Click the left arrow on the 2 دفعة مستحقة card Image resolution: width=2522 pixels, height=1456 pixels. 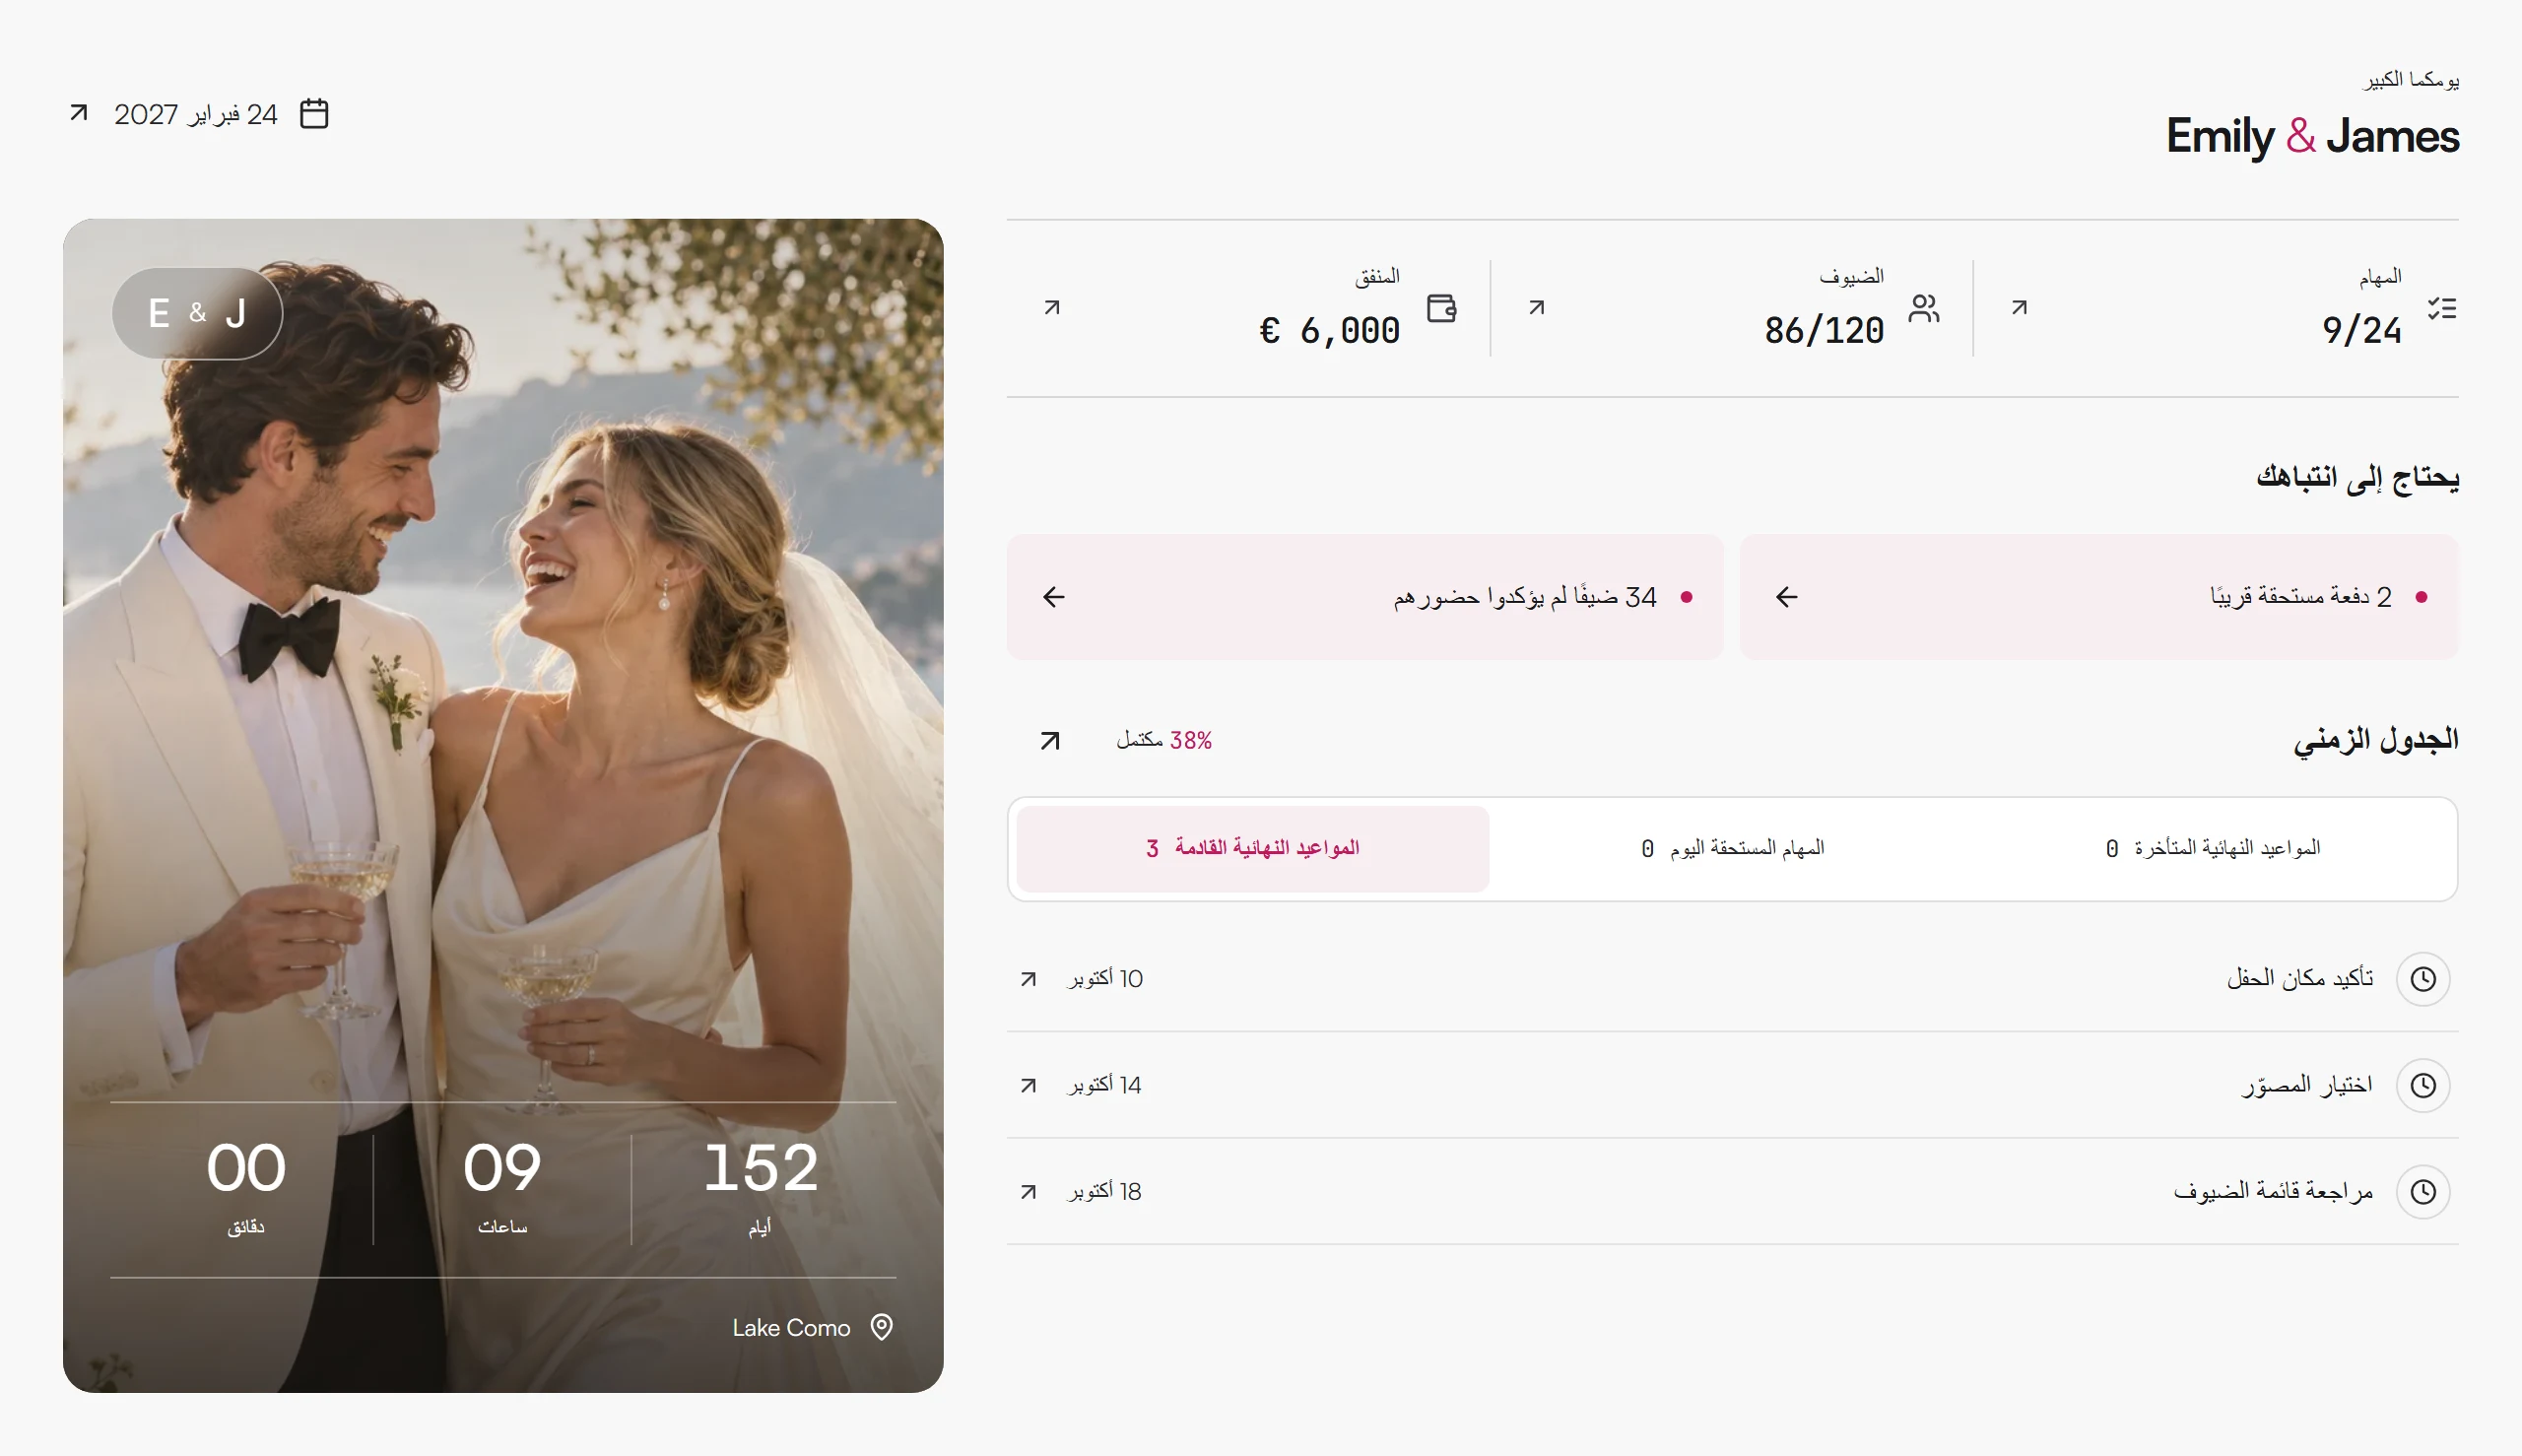(1787, 597)
